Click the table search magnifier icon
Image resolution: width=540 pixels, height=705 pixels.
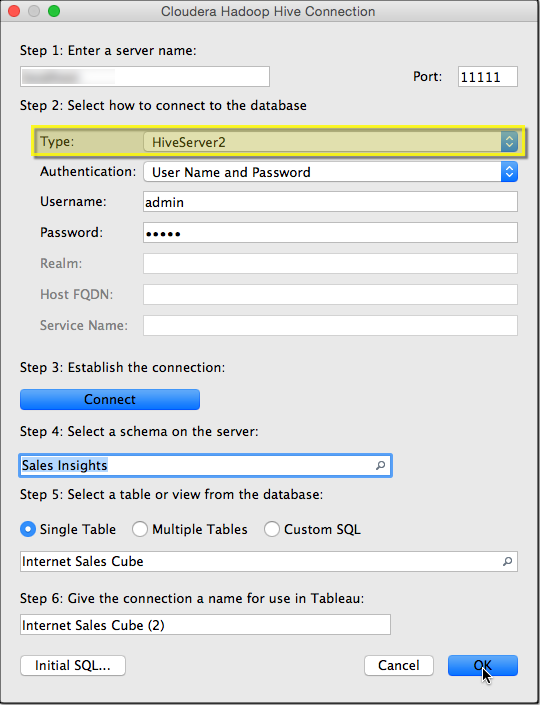pos(507,562)
